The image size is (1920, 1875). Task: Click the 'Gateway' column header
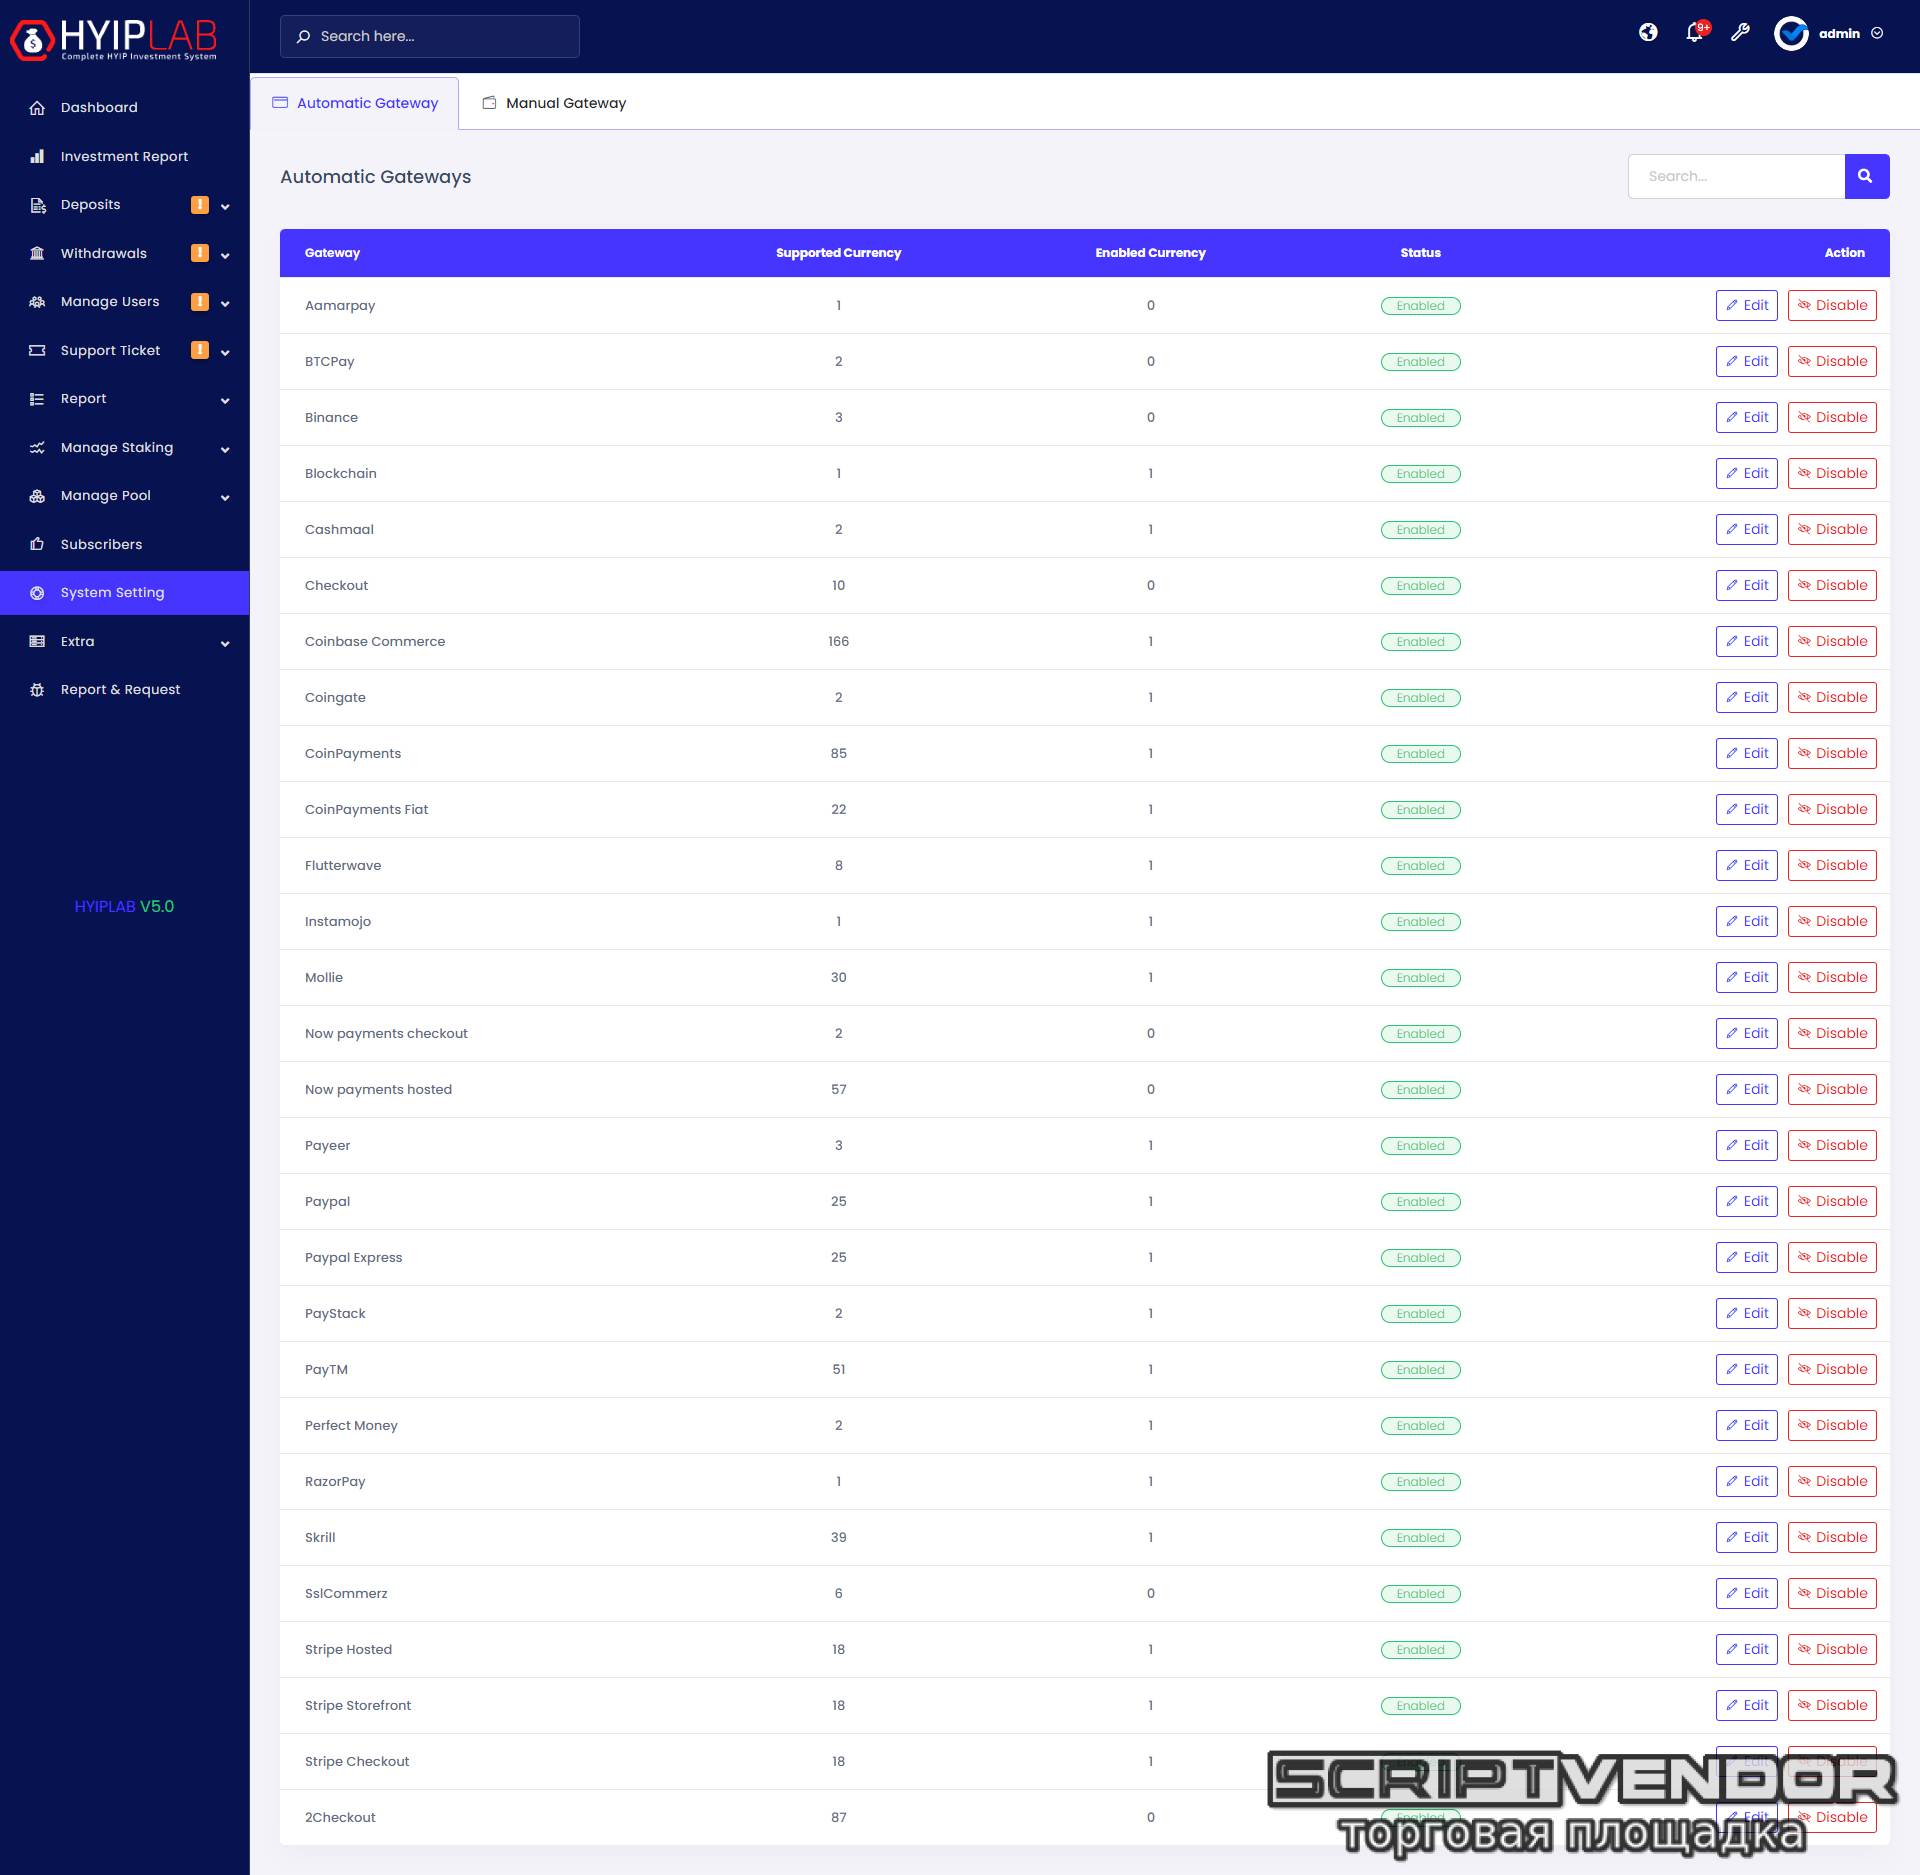tap(332, 253)
